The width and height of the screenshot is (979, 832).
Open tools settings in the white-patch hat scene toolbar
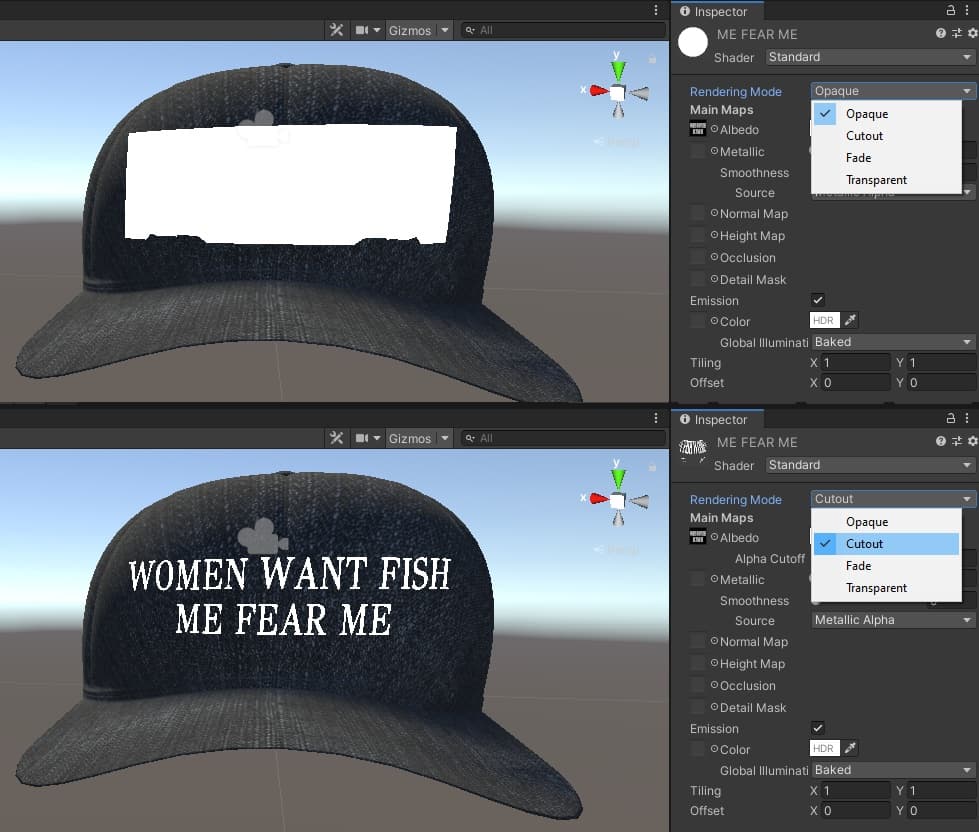pos(336,30)
